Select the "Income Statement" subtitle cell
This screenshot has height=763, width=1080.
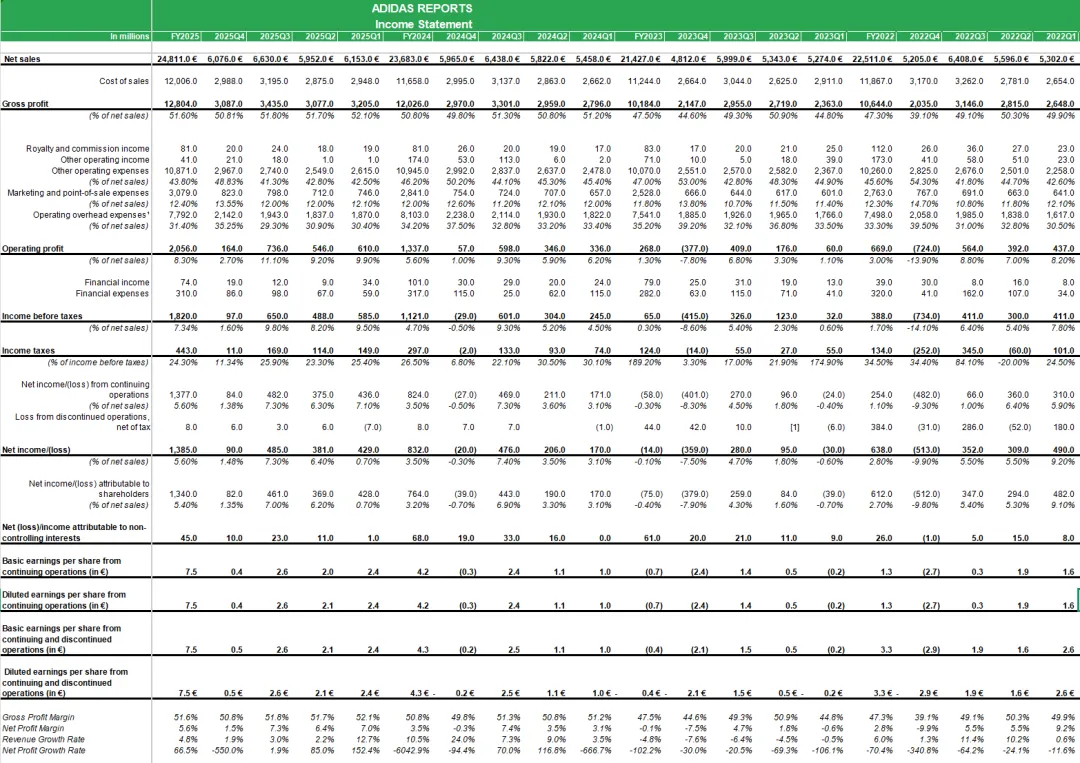point(423,24)
